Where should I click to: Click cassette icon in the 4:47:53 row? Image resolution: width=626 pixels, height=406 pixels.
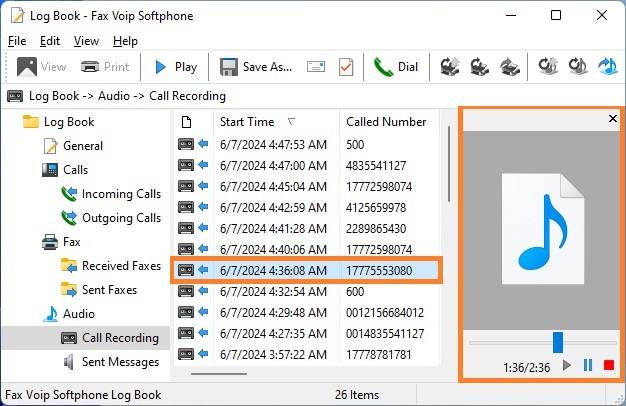pyautogui.click(x=186, y=144)
